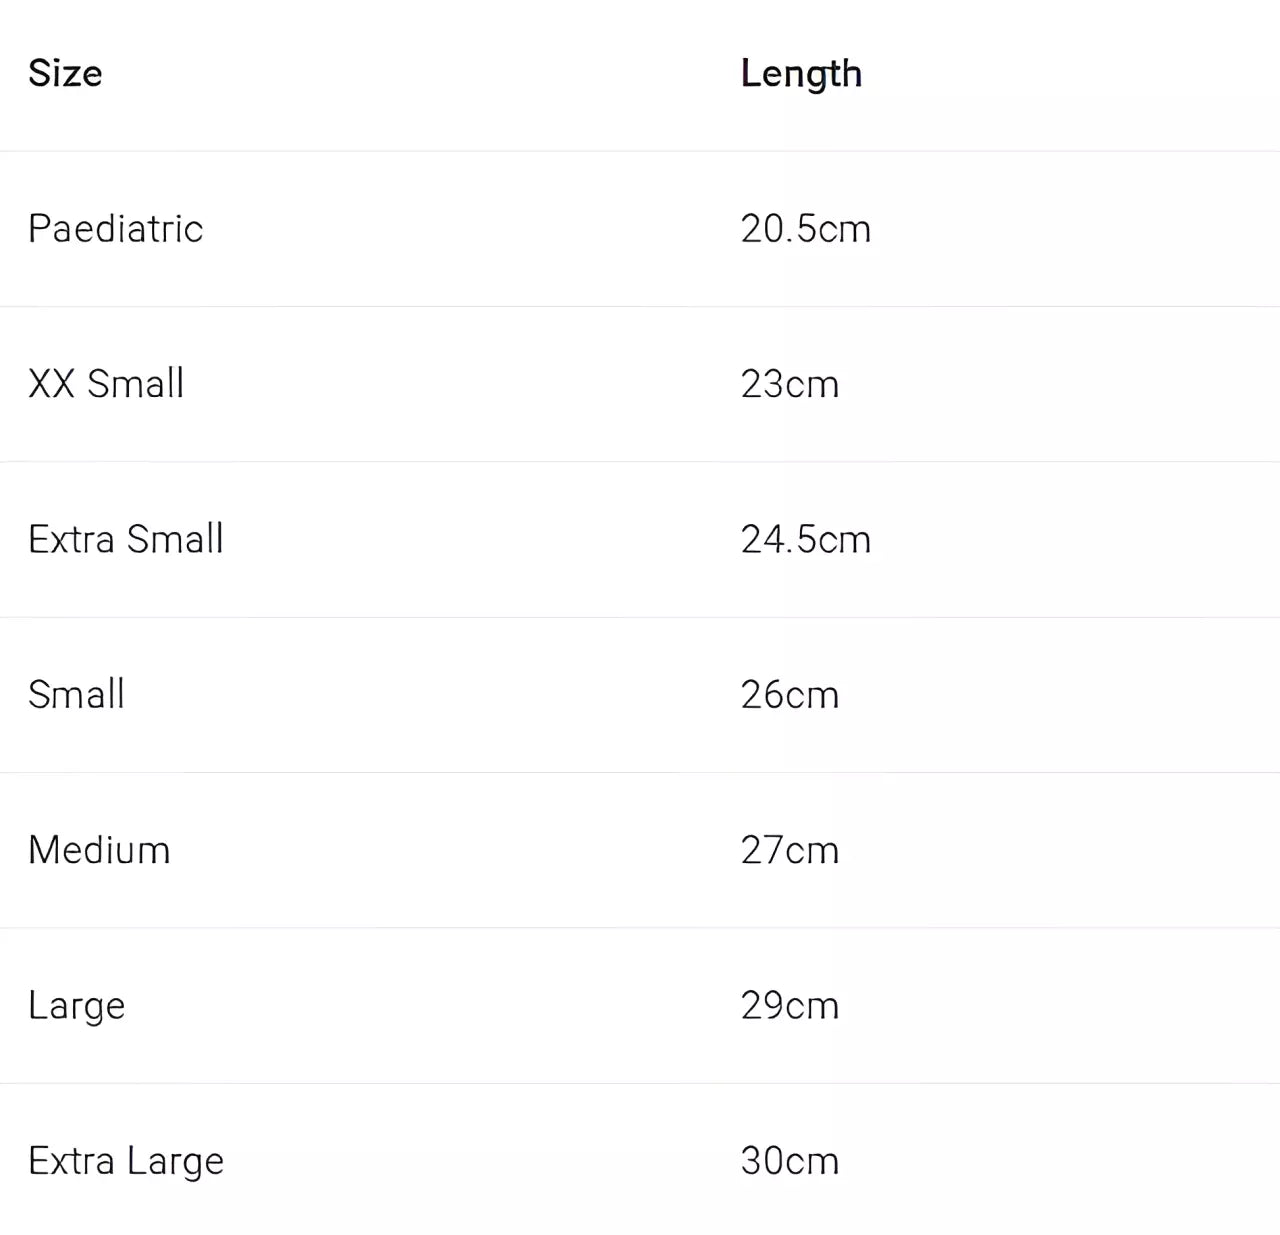The height and width of the screenshot is (1235, 1280).
Task: Click the divider between Paediatric and XX Small
Action: (640, 306)
